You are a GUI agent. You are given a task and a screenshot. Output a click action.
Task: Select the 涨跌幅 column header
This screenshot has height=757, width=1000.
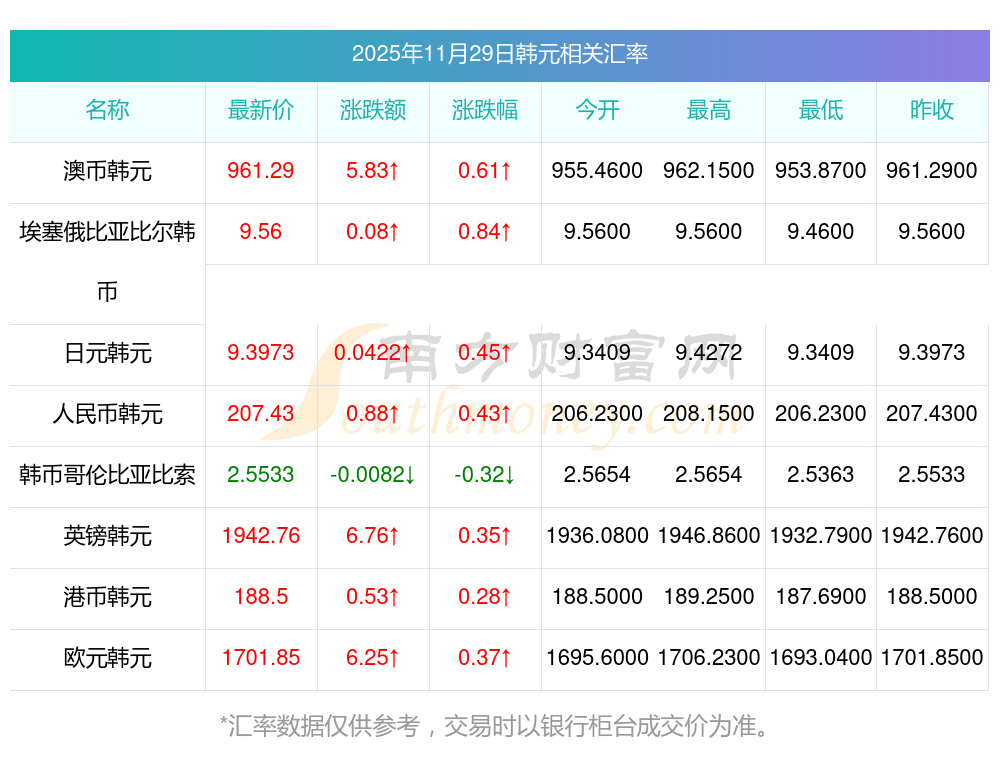click(x=485, y=110)
